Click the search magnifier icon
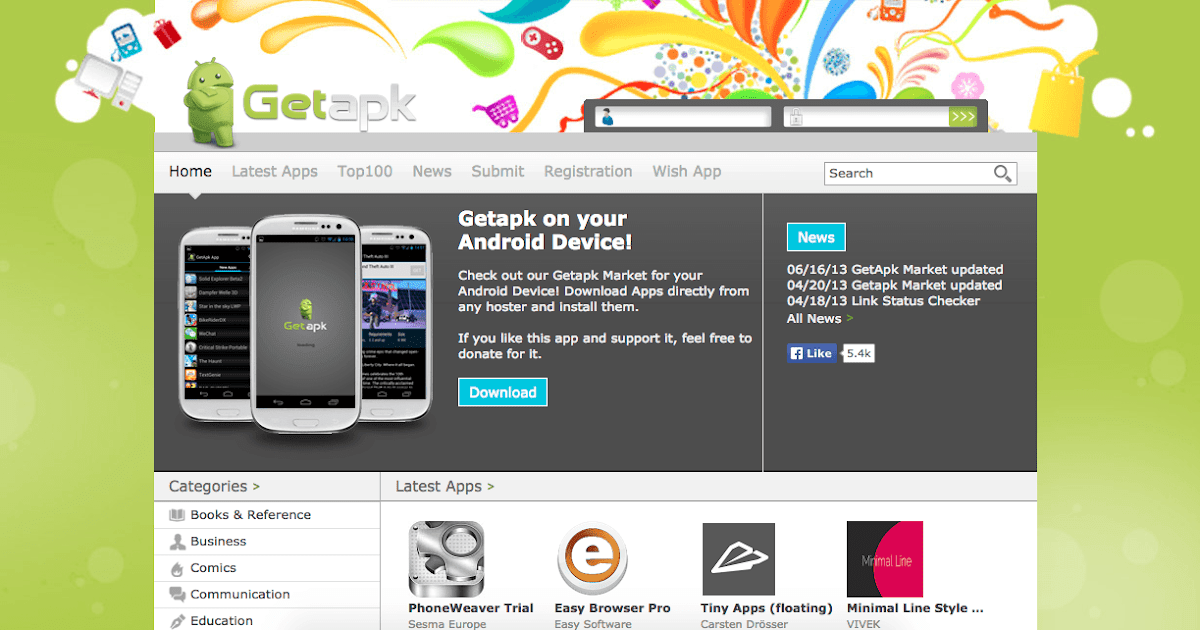Image resolution: width=1200 pixels, height=630 pixels. pyautogui.click(x=1002, y=173)
